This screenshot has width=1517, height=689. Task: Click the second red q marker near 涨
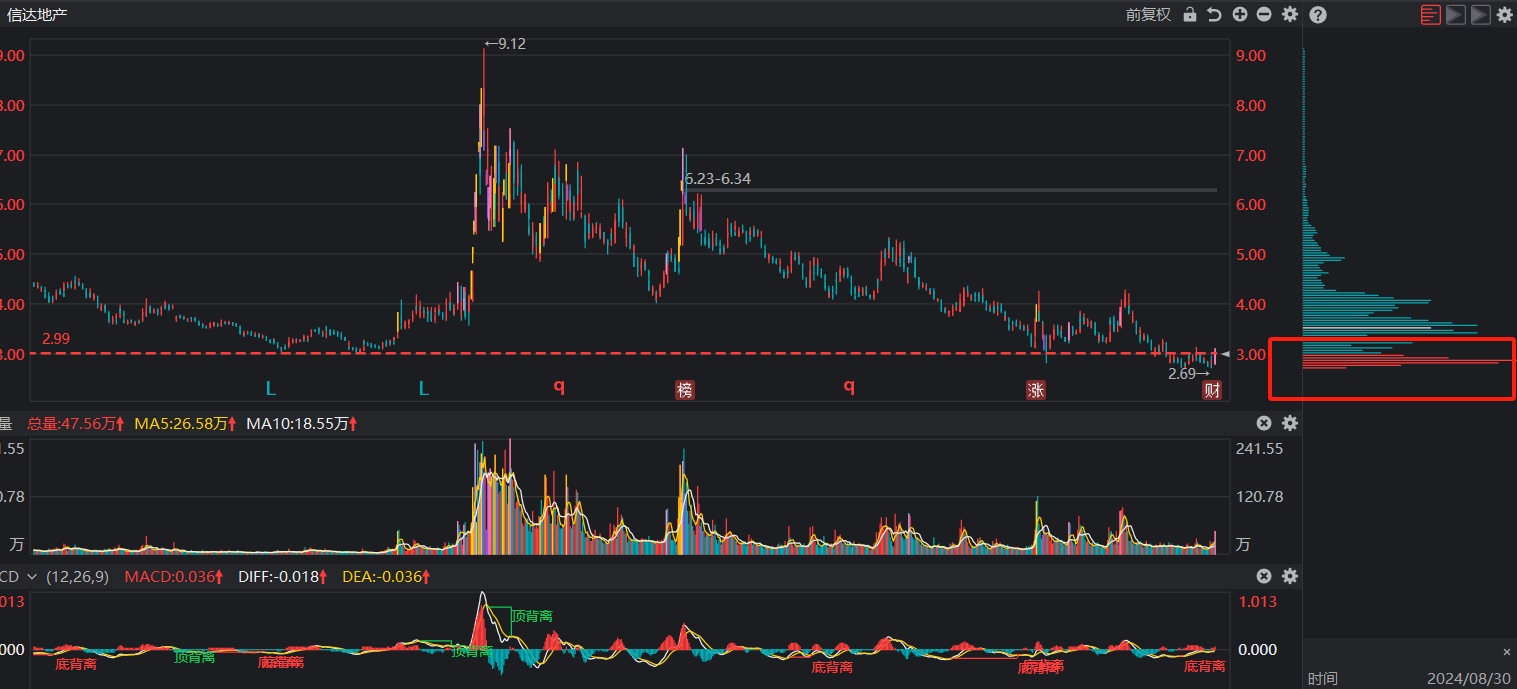pos(849,386)
